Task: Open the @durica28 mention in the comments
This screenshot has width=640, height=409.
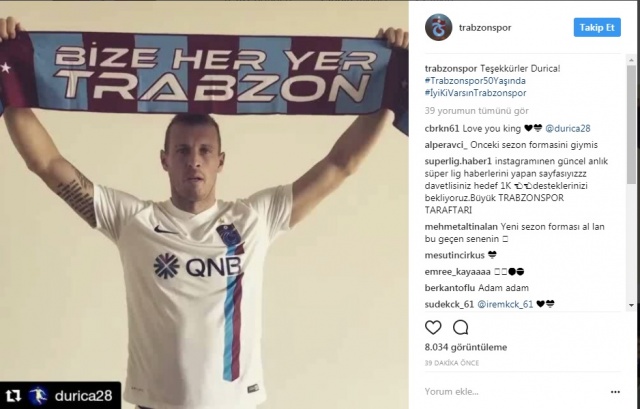Action: [x=568, y=129]
